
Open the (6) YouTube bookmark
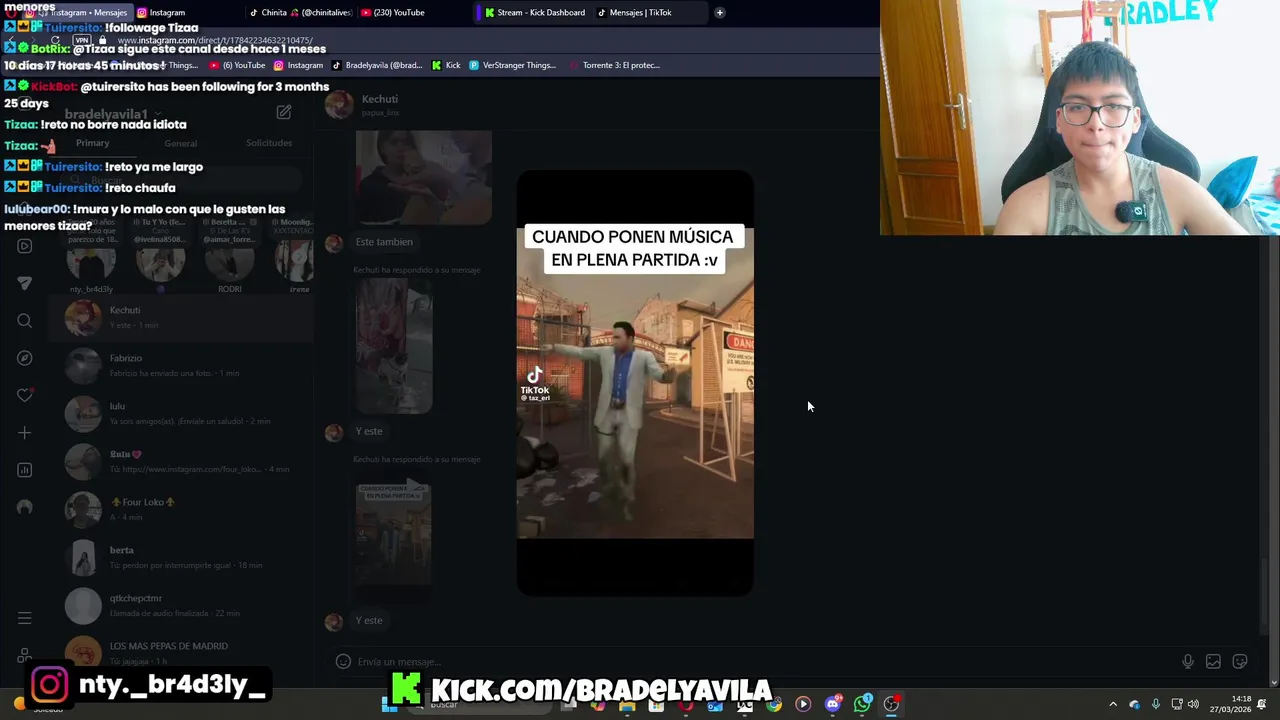click(x=238, y=65)
